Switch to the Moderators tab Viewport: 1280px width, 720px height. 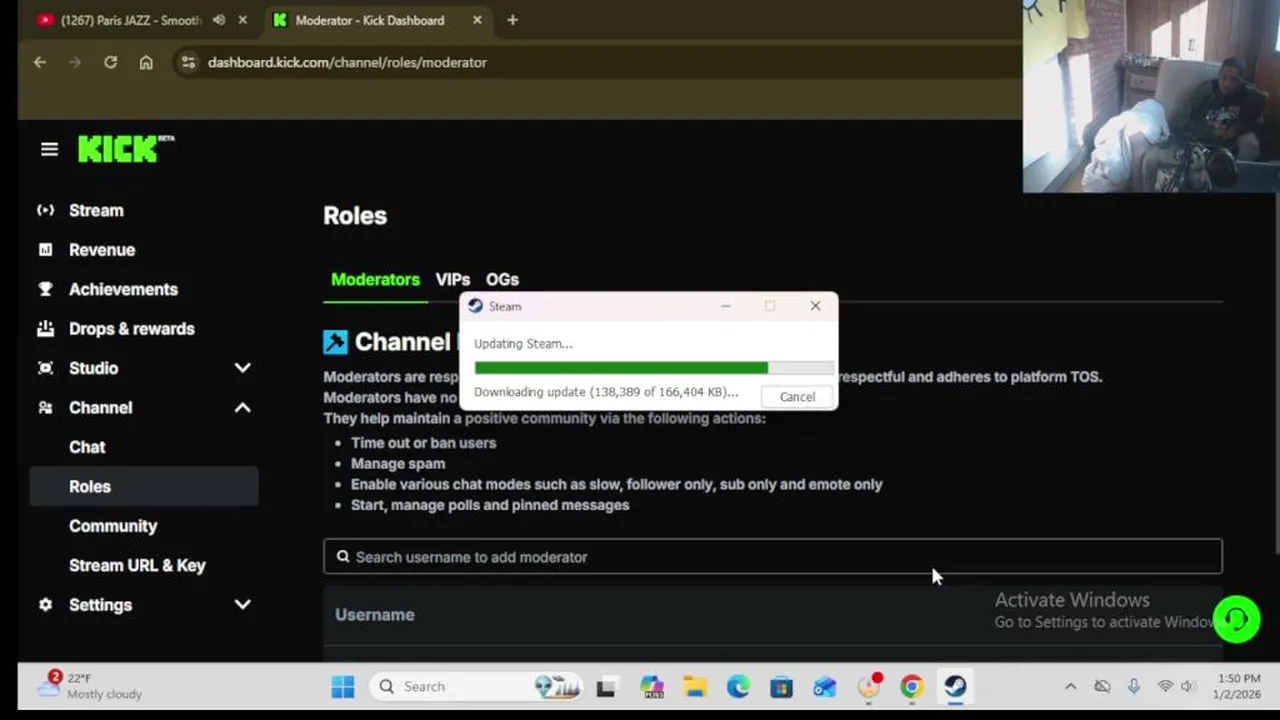375,280
